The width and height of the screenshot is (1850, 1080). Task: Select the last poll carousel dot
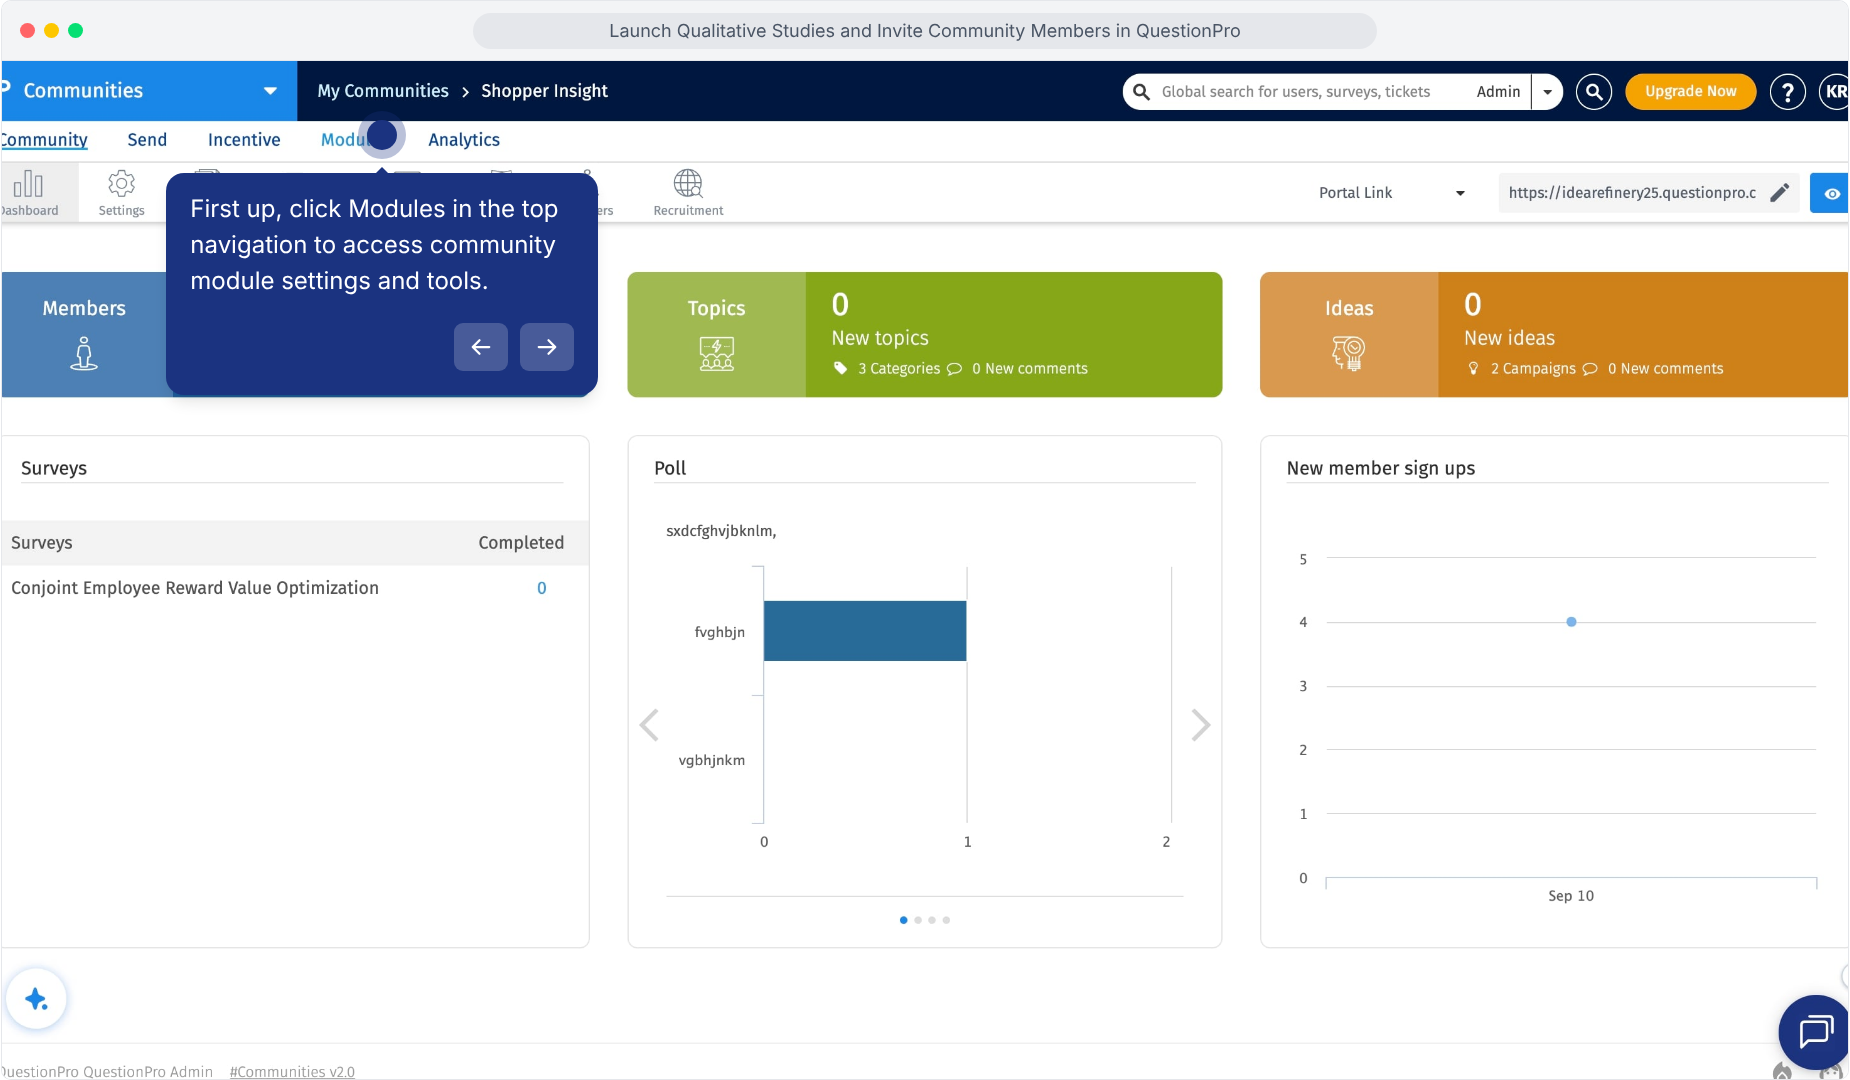point(946,920)
